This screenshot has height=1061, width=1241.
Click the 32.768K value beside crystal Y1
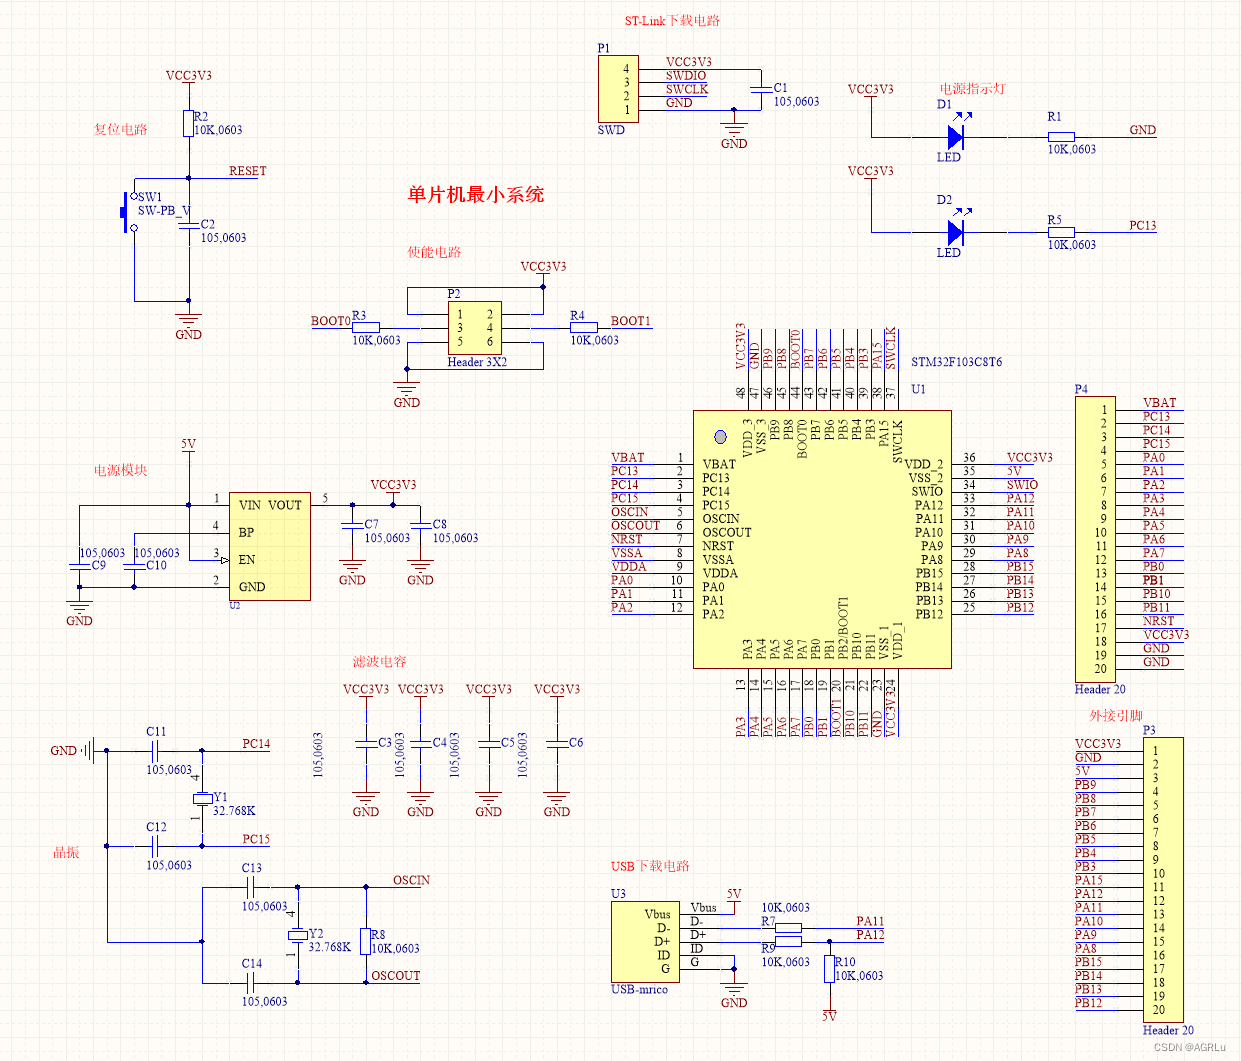[x=234, y=811]
